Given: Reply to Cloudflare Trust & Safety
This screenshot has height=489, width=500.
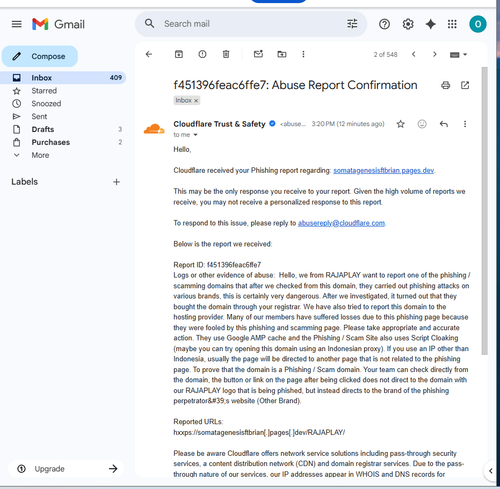Looking at the screenshot, I should (x=444, y=124).
